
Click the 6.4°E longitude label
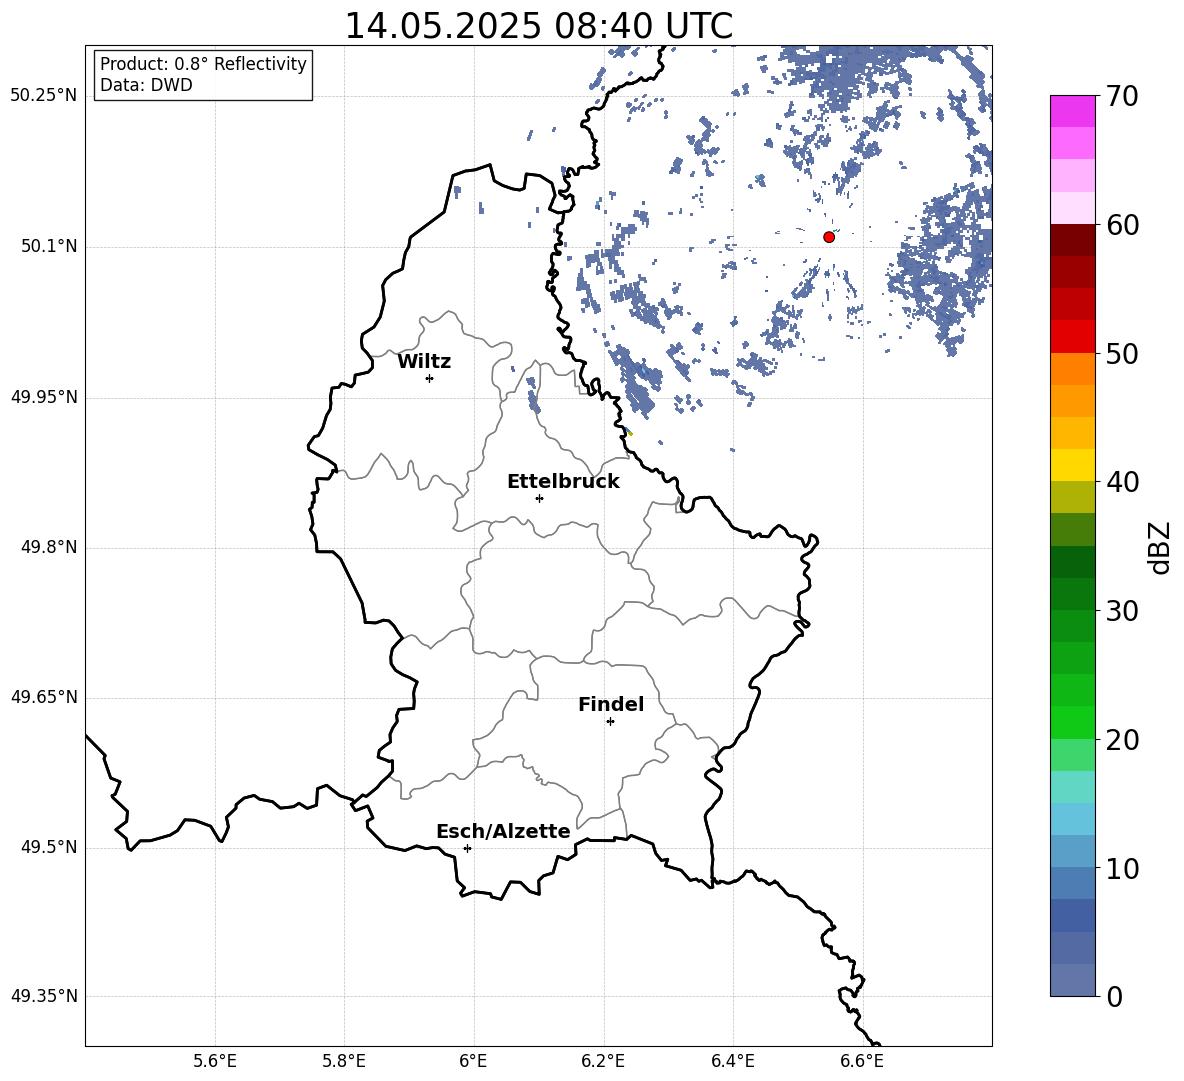pos(733,1061)
